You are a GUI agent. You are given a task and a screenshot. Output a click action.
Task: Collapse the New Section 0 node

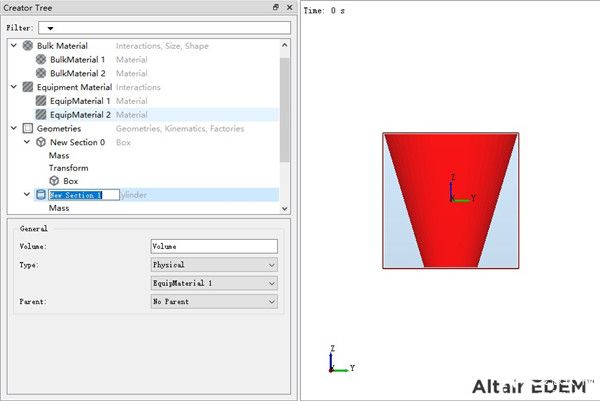(27, 142)
